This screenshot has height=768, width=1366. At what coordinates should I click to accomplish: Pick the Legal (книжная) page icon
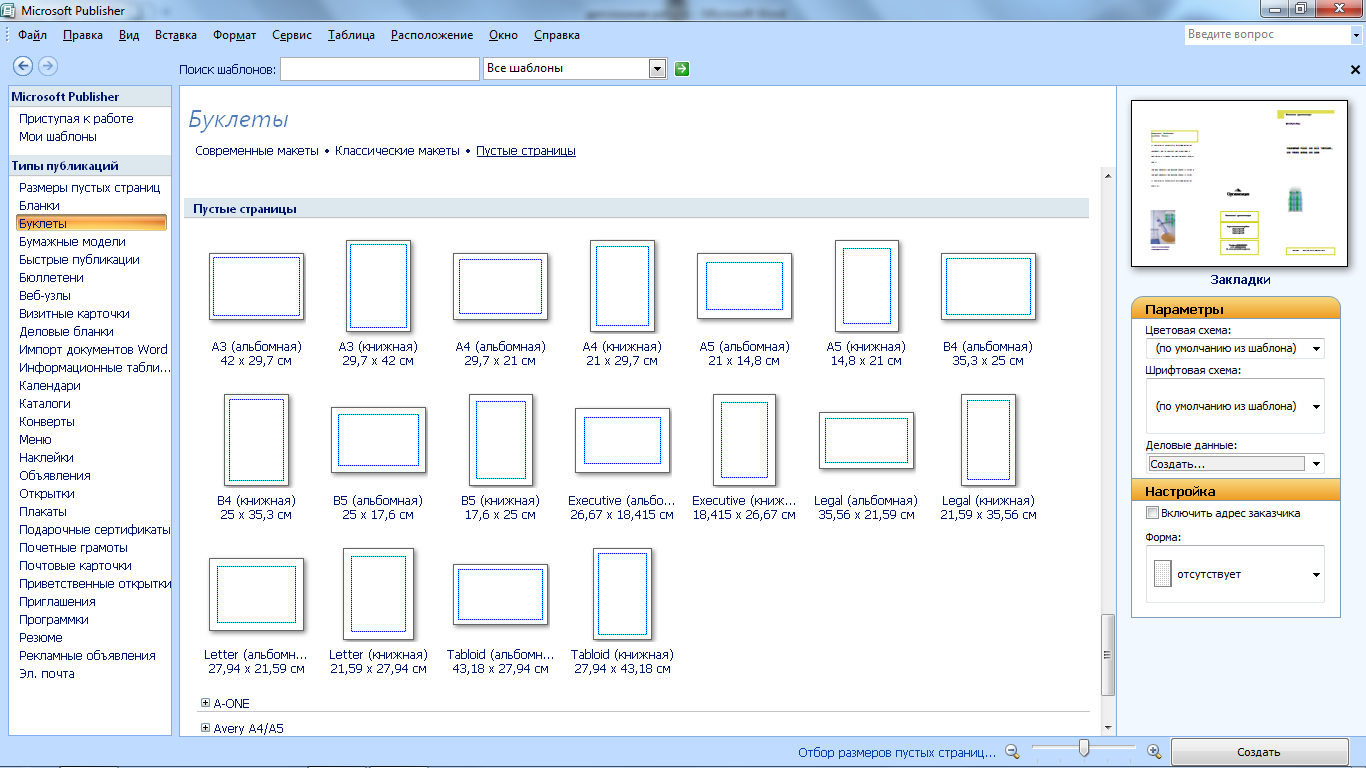click(x=988, y=440)
